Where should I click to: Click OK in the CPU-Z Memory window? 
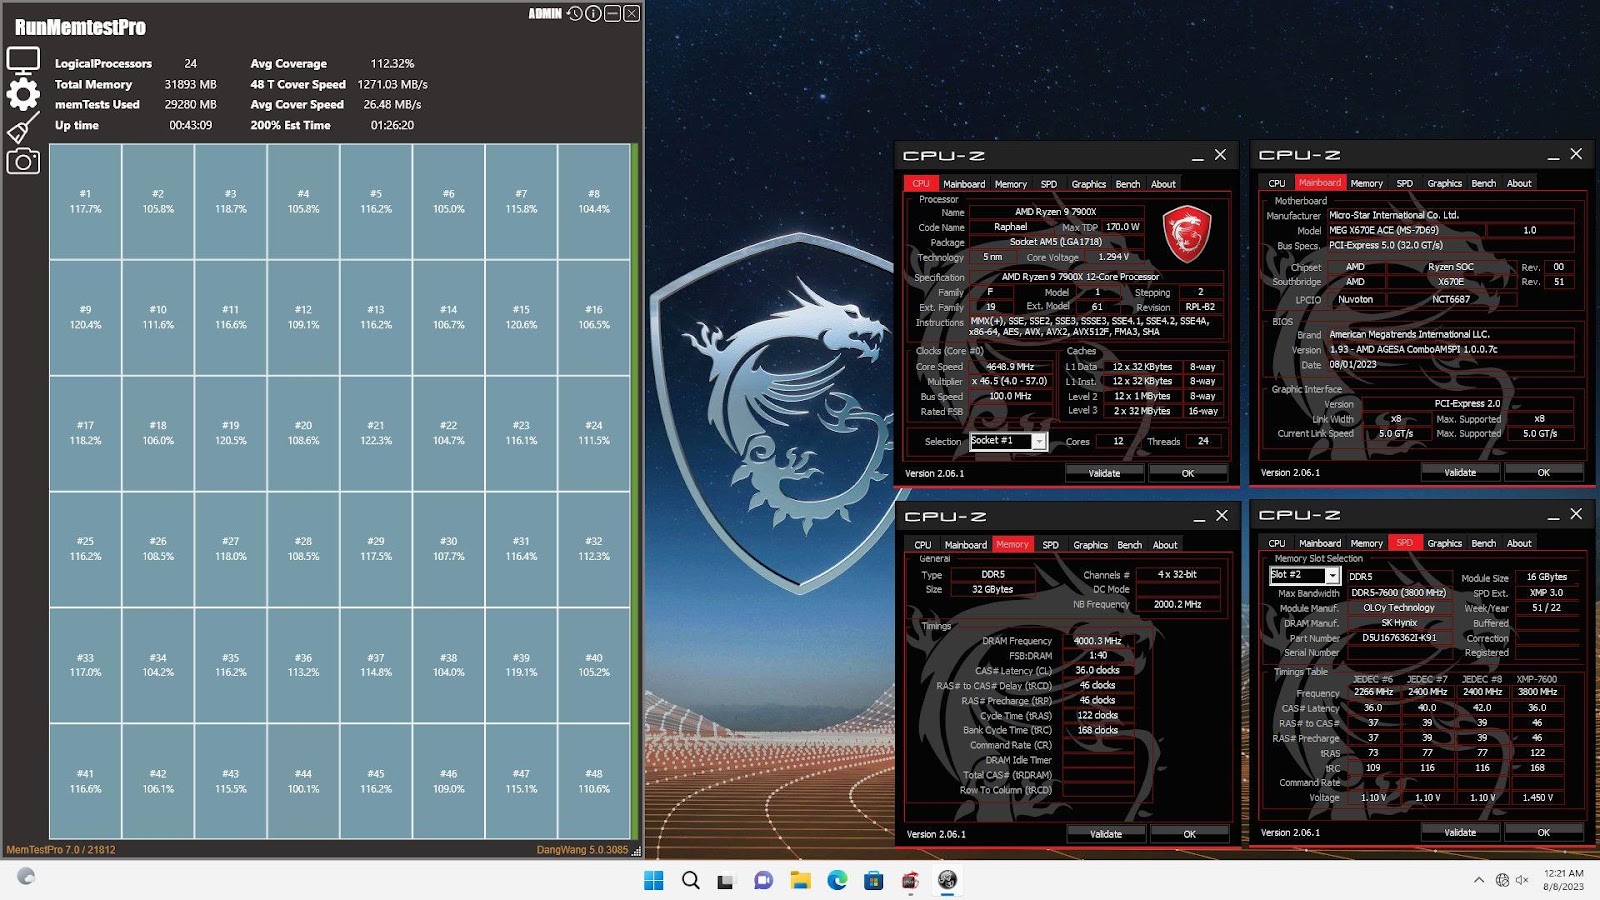pyautogui.click(x=1189, y=834)
